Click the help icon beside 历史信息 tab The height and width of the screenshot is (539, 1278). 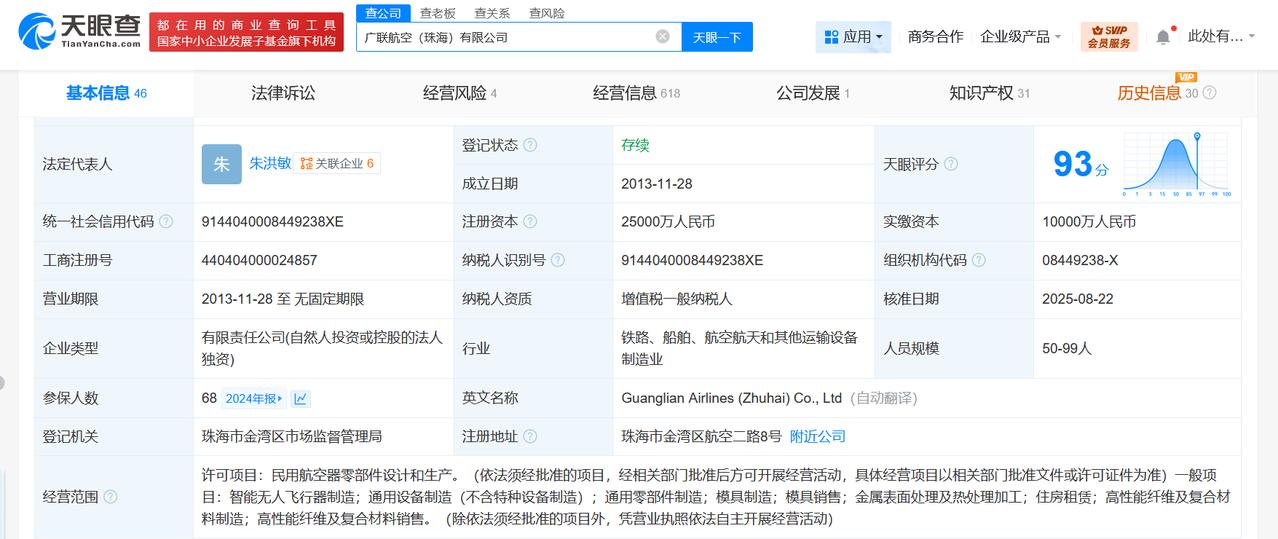coord(1209,93)
